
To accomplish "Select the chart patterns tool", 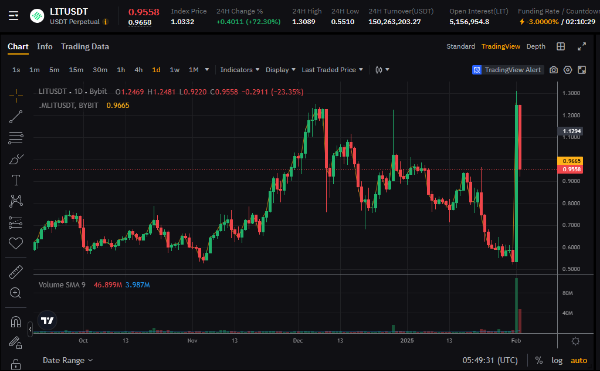I will (16, 201).
